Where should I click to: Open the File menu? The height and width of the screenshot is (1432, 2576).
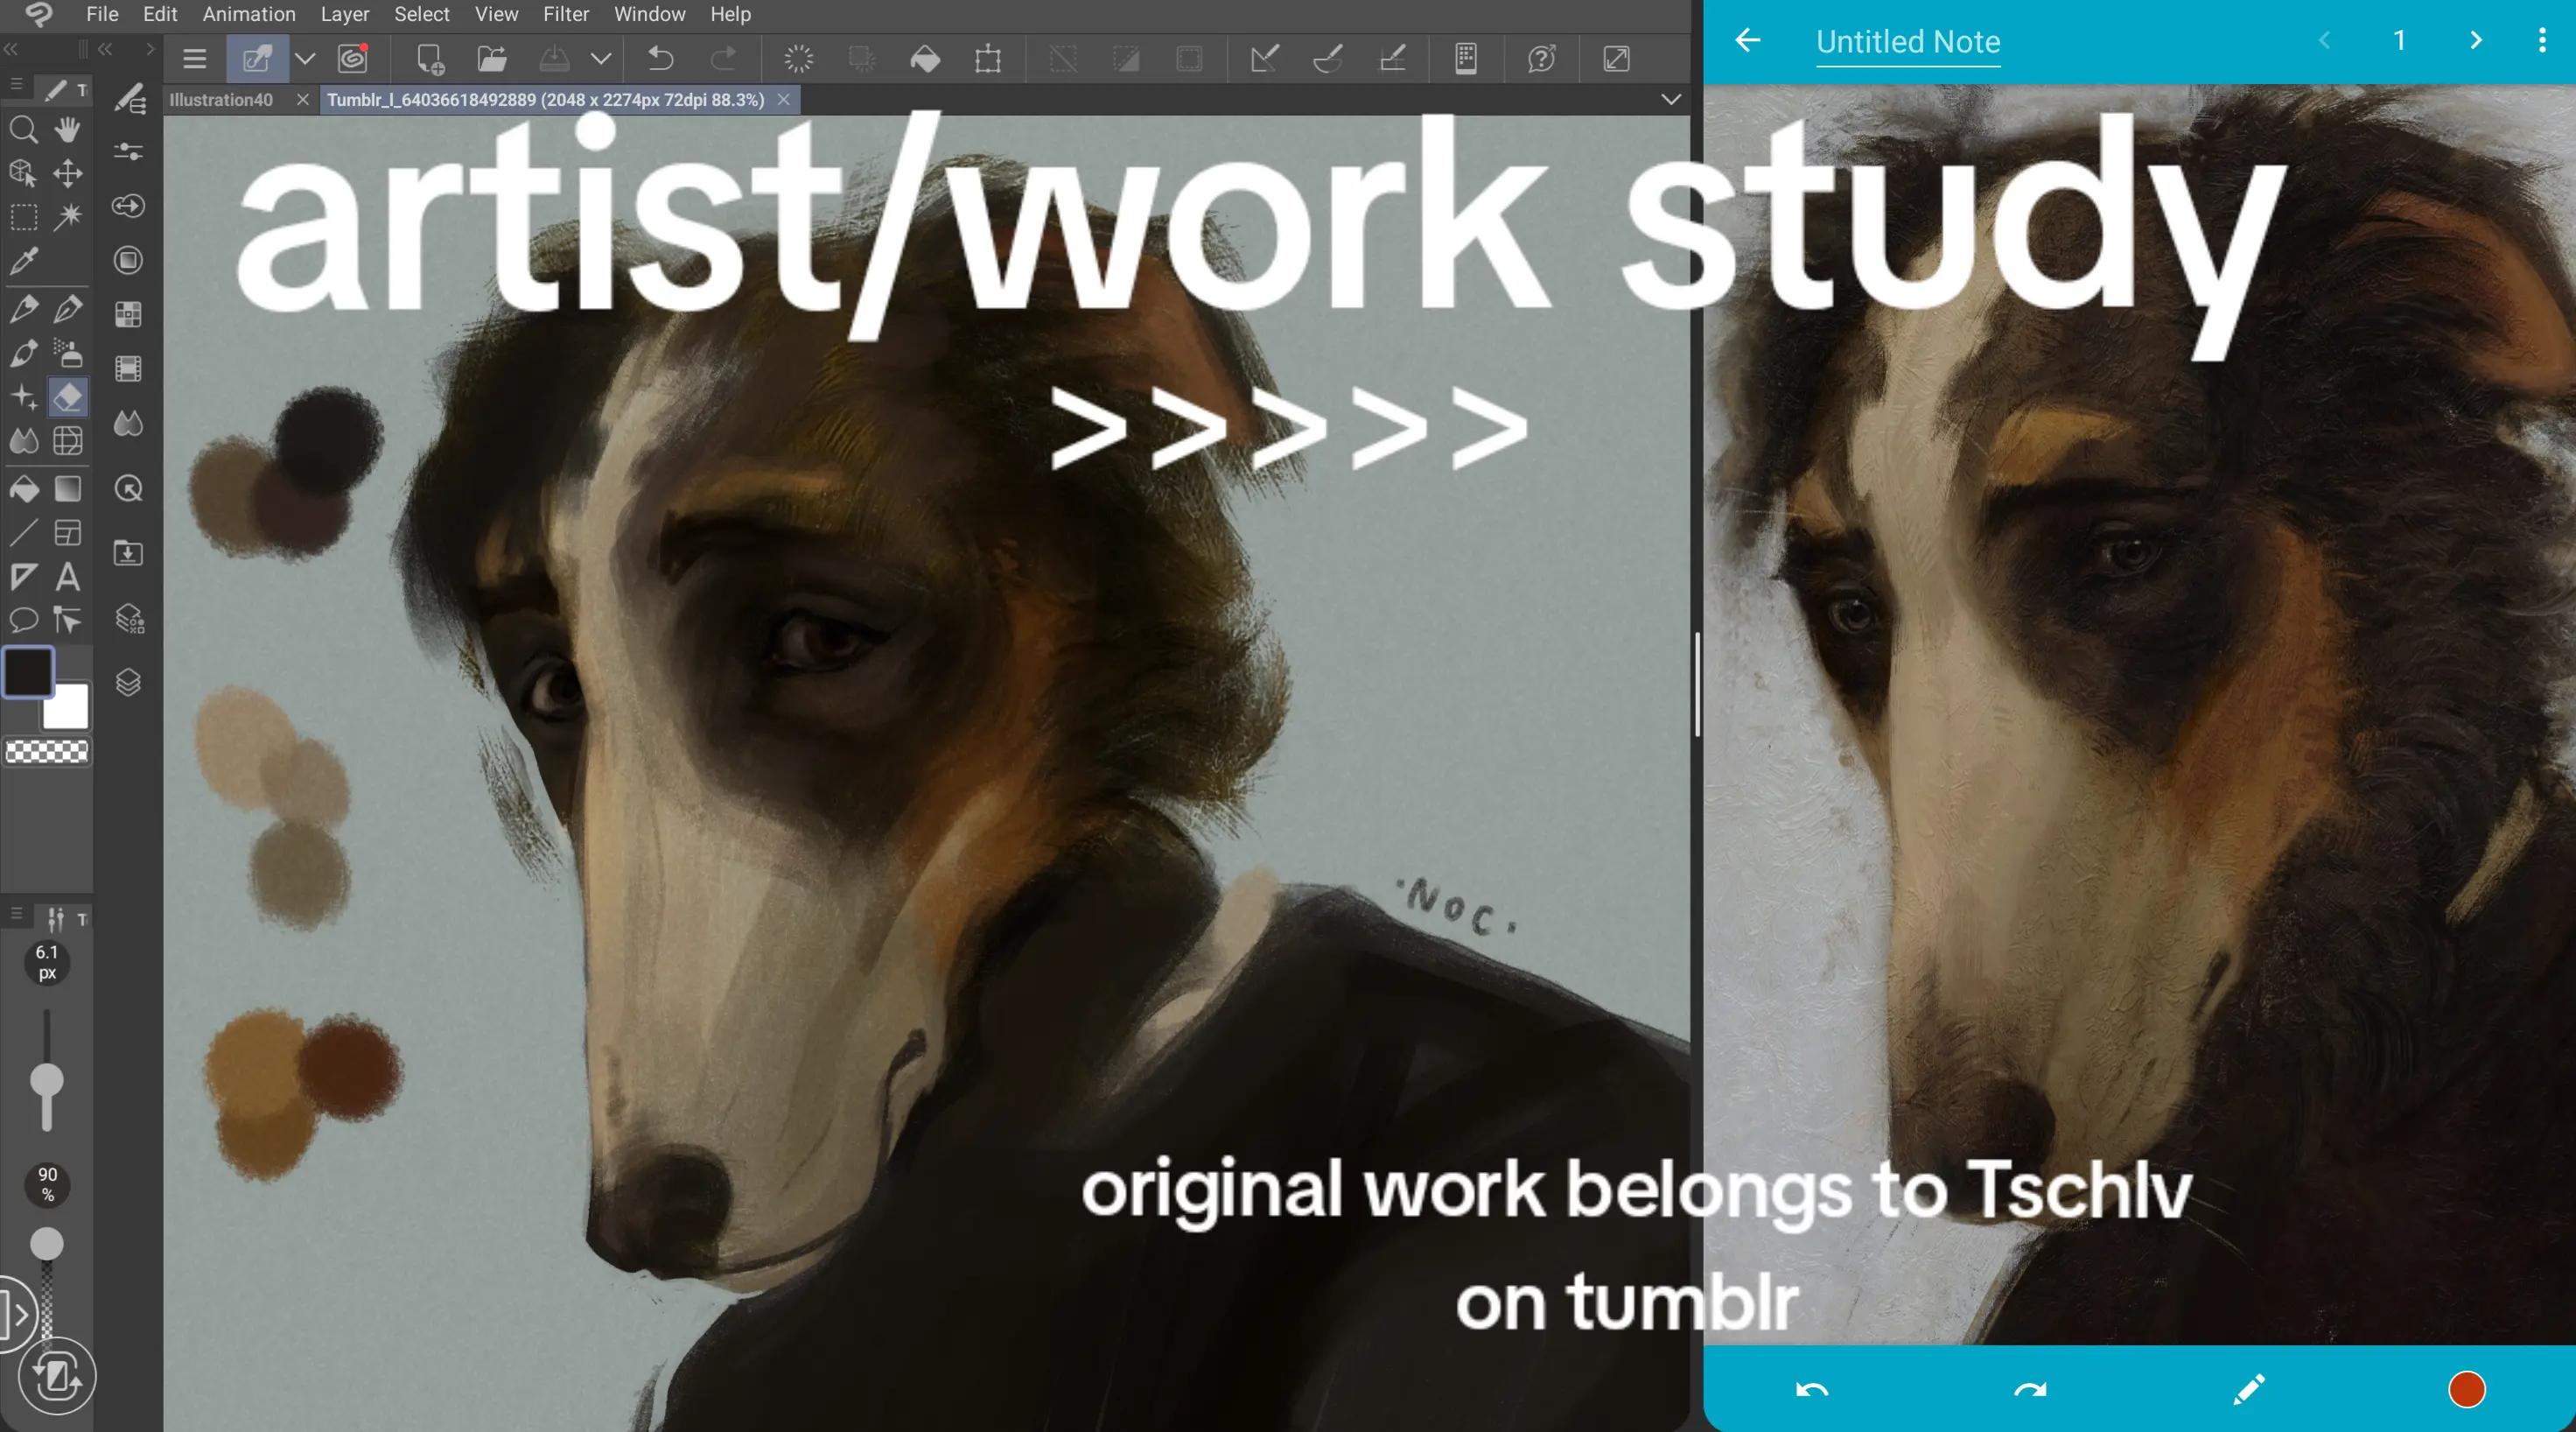[102, 14]
